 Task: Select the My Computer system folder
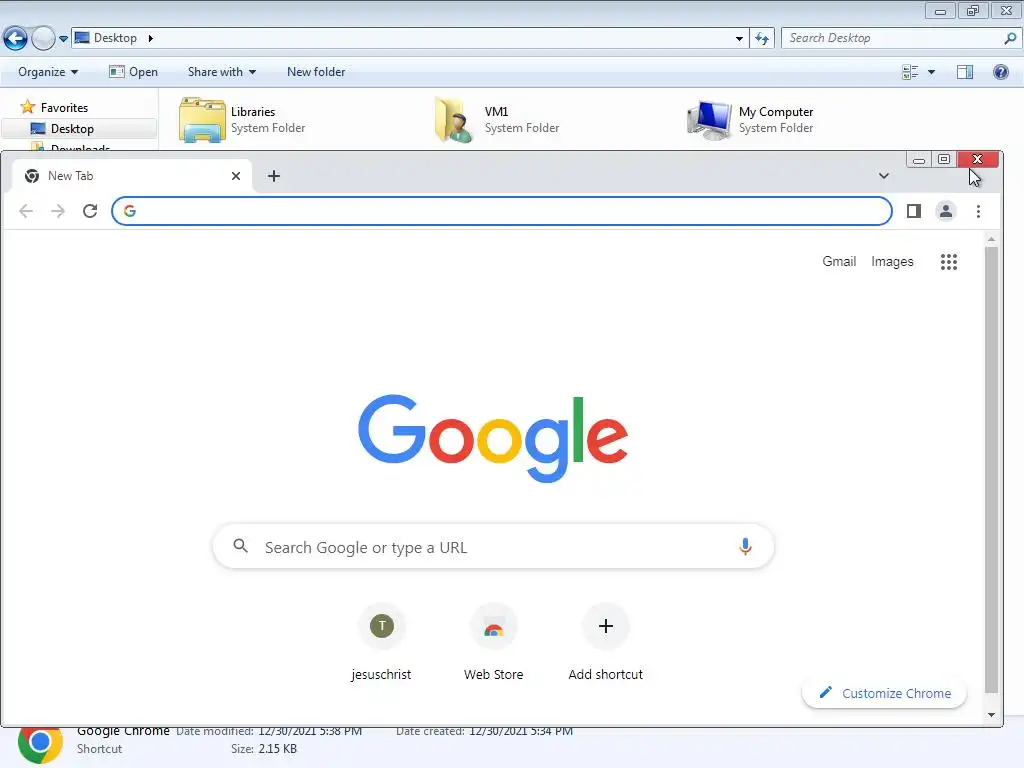coord(751,120)
